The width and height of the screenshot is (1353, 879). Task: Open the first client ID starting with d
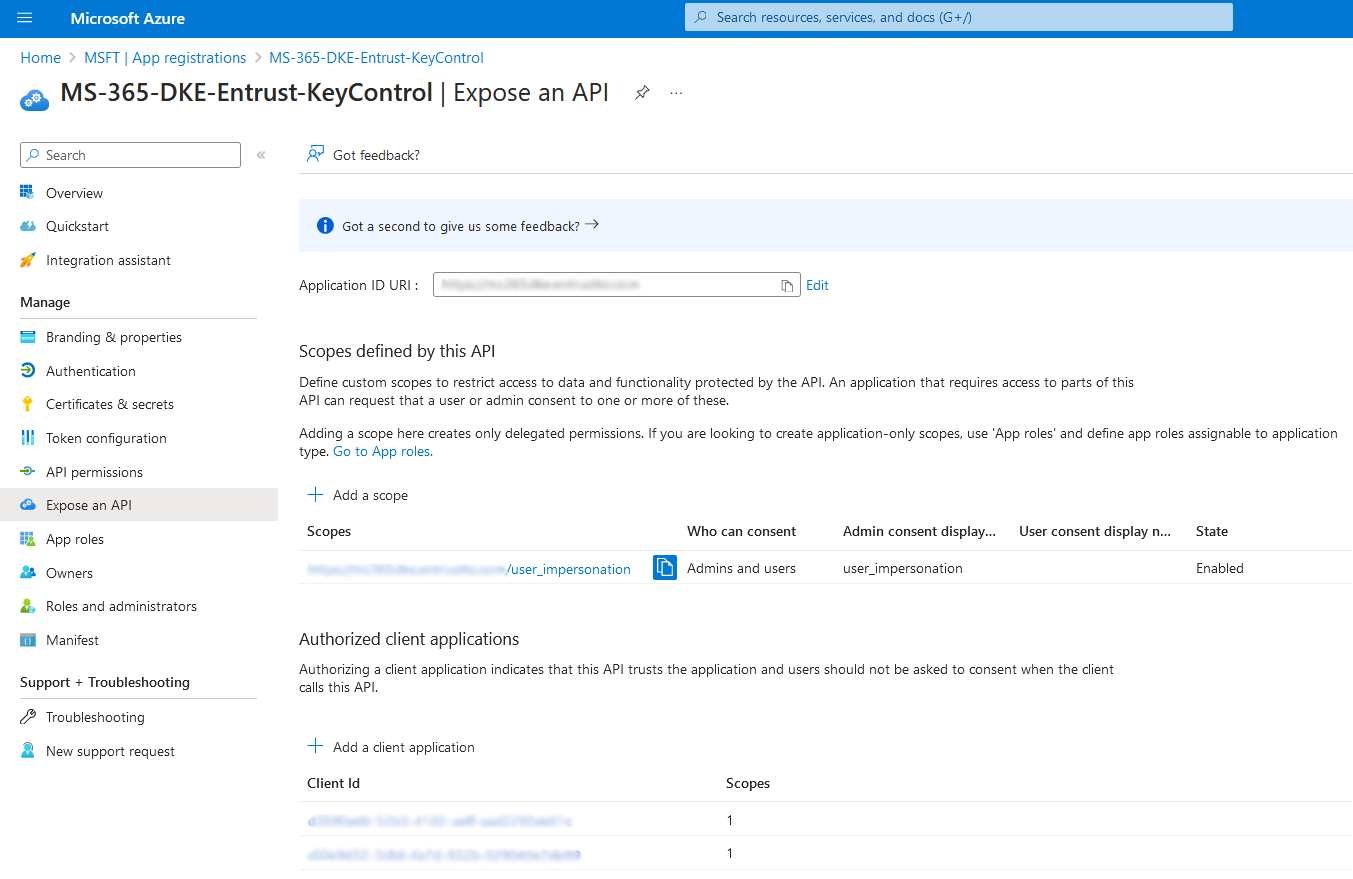click(440, 821)
